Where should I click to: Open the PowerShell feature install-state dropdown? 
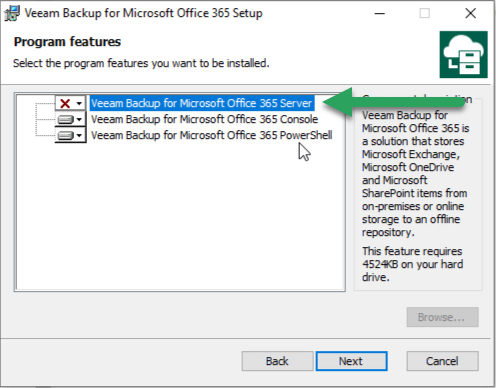(71, 135)
